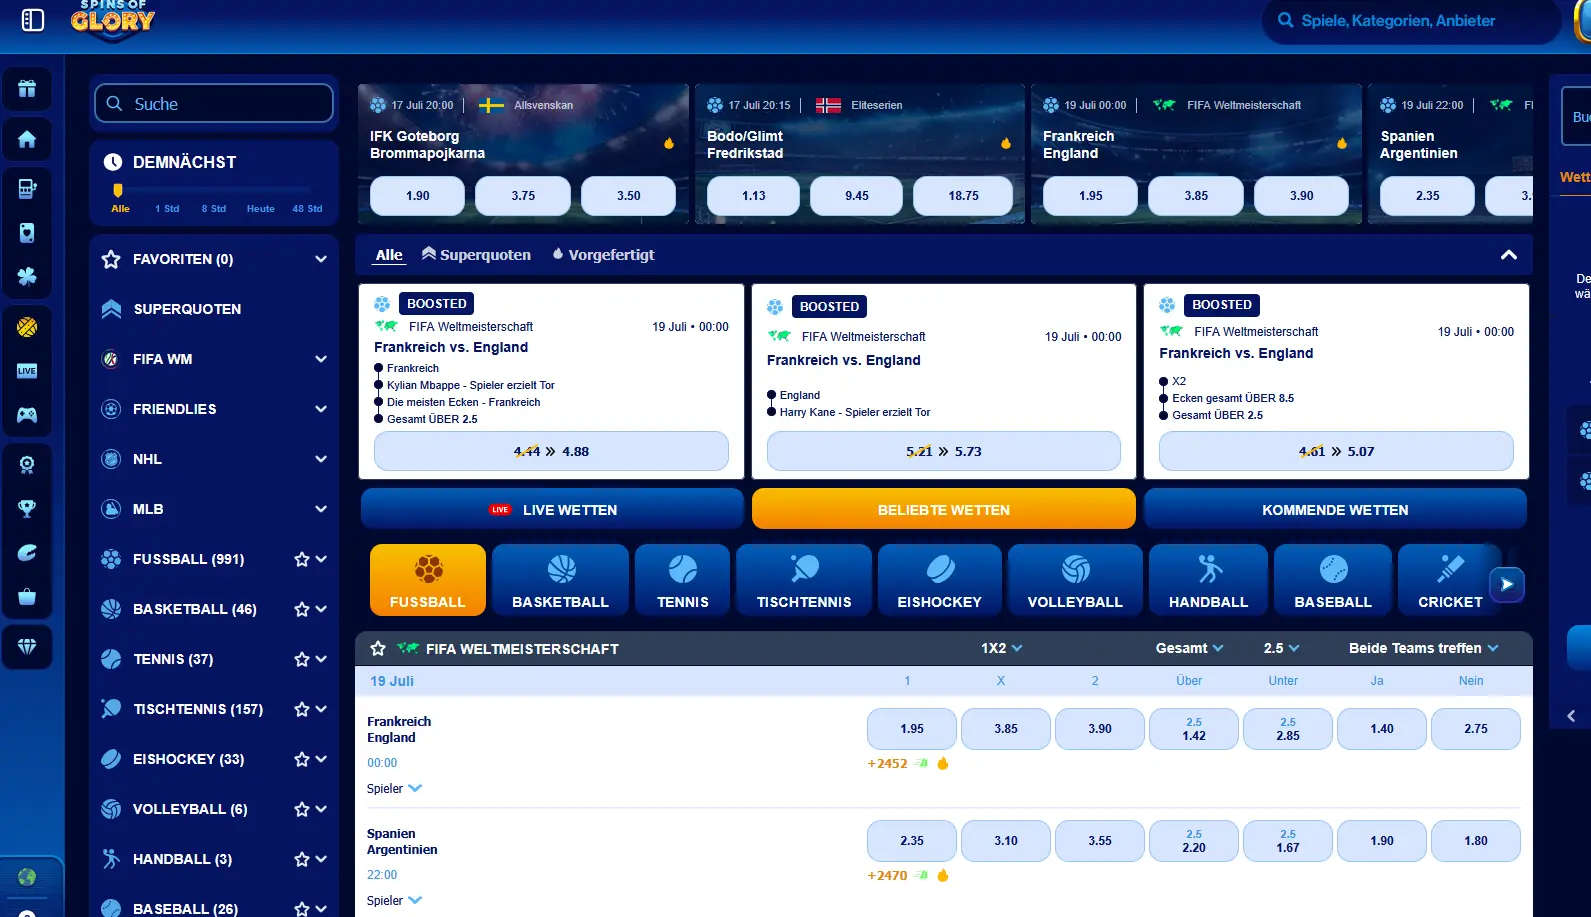Open the diamond VIP icon

point(27,647)
